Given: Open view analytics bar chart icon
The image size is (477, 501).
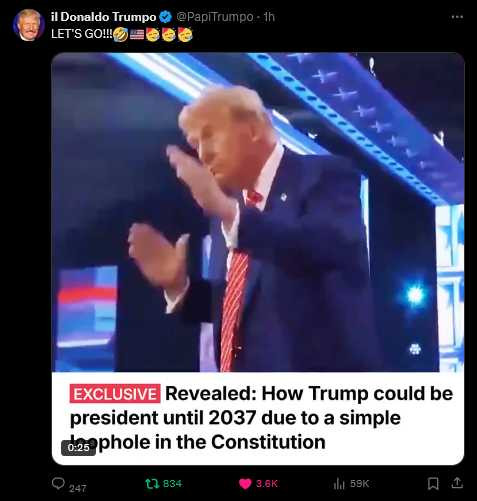Looking at the screenshot, I should pyautogui.click(x=339, y=484).
